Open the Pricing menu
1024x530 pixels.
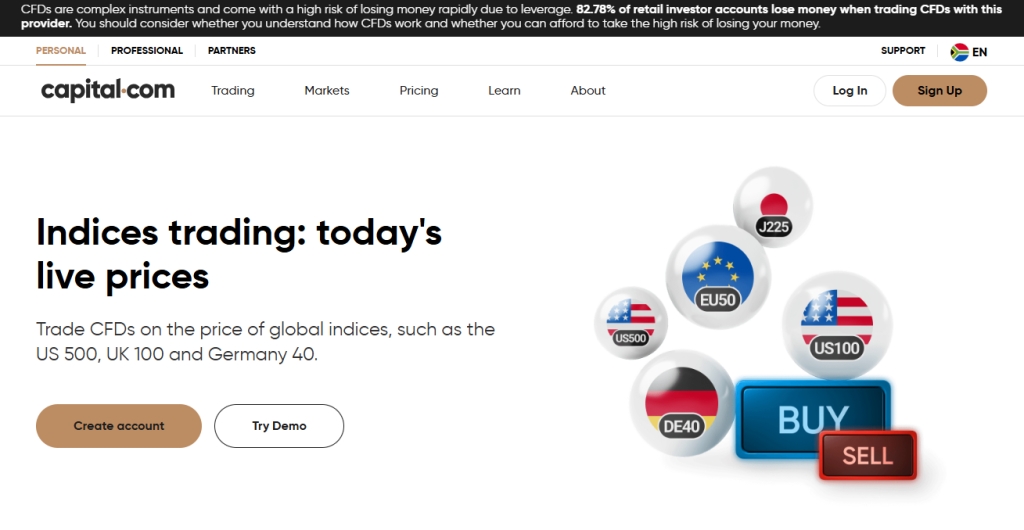click(419, 91)
